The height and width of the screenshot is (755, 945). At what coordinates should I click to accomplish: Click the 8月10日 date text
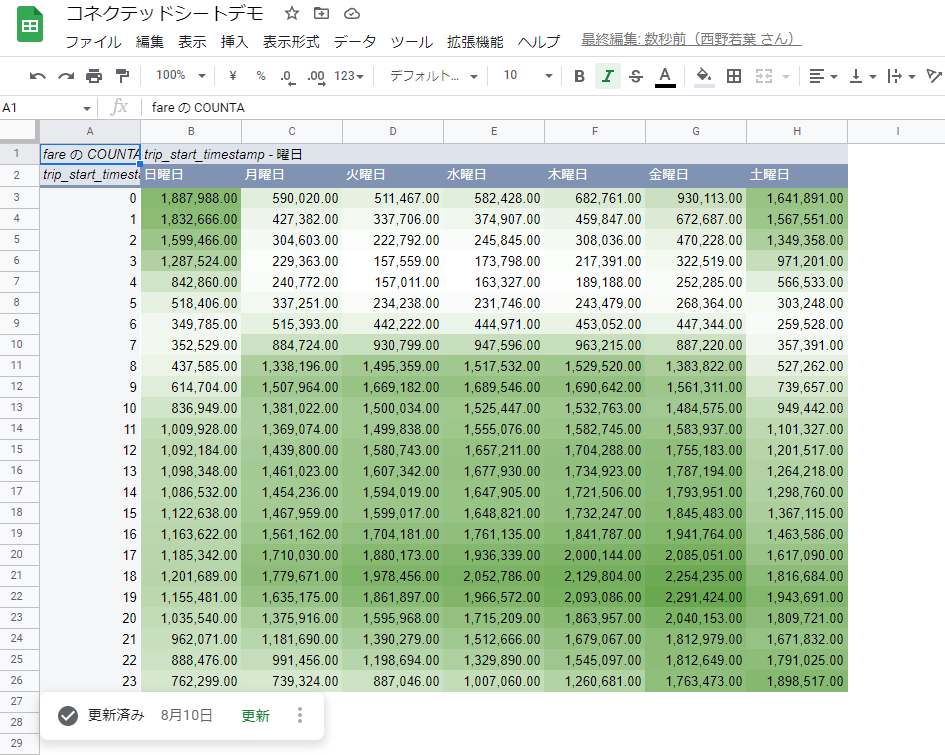[x=186, y=716]
